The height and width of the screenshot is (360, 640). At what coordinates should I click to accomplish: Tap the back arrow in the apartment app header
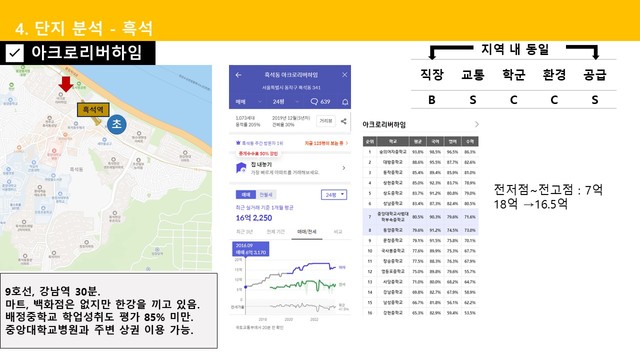pyautogui.click(x=238, y=75)
